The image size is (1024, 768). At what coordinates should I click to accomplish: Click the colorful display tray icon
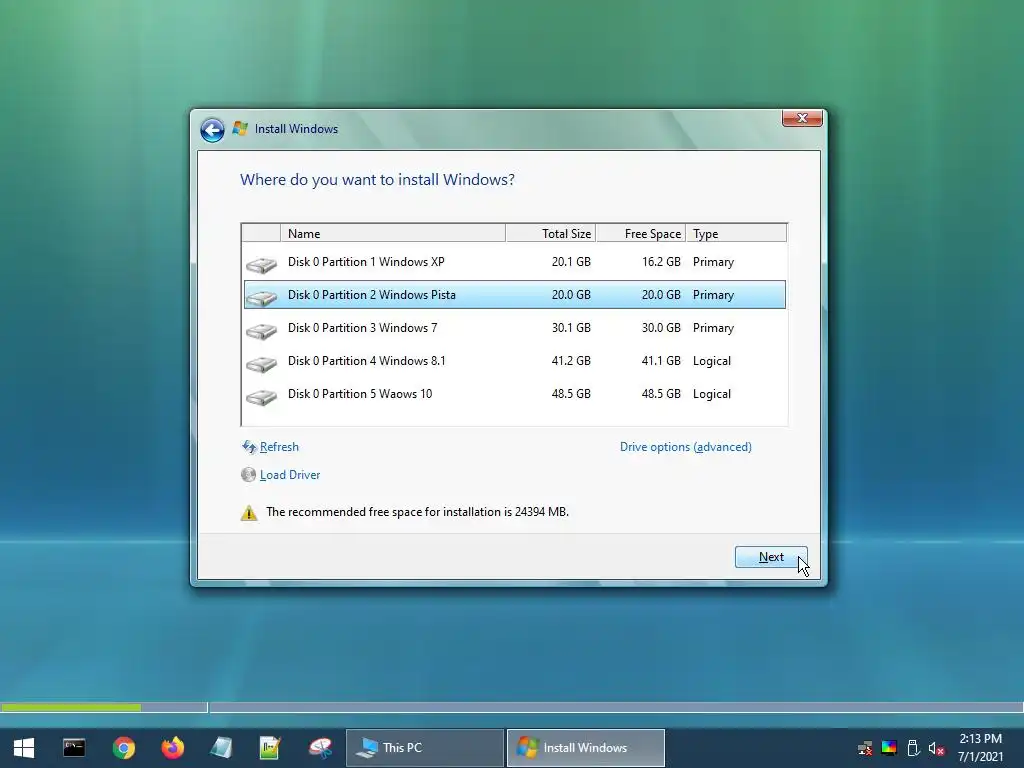[x=889, y=748]
